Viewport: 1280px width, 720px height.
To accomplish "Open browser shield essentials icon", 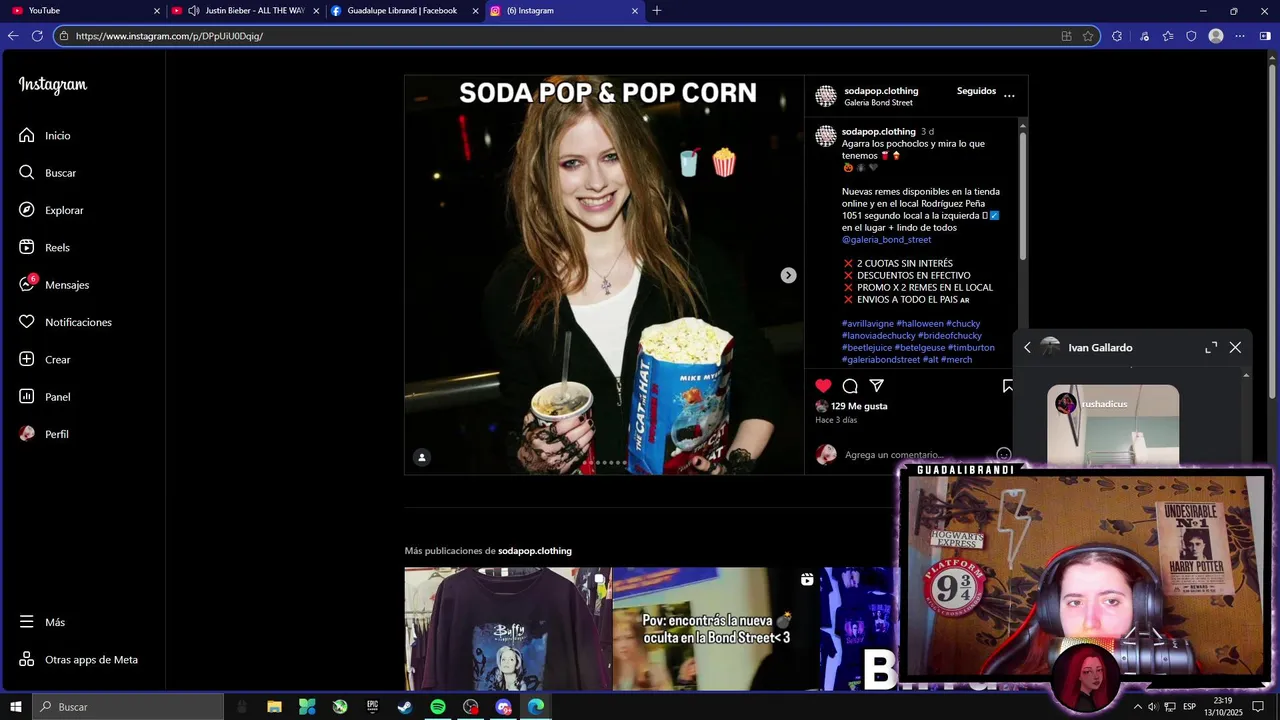I will click(1191, 36).
